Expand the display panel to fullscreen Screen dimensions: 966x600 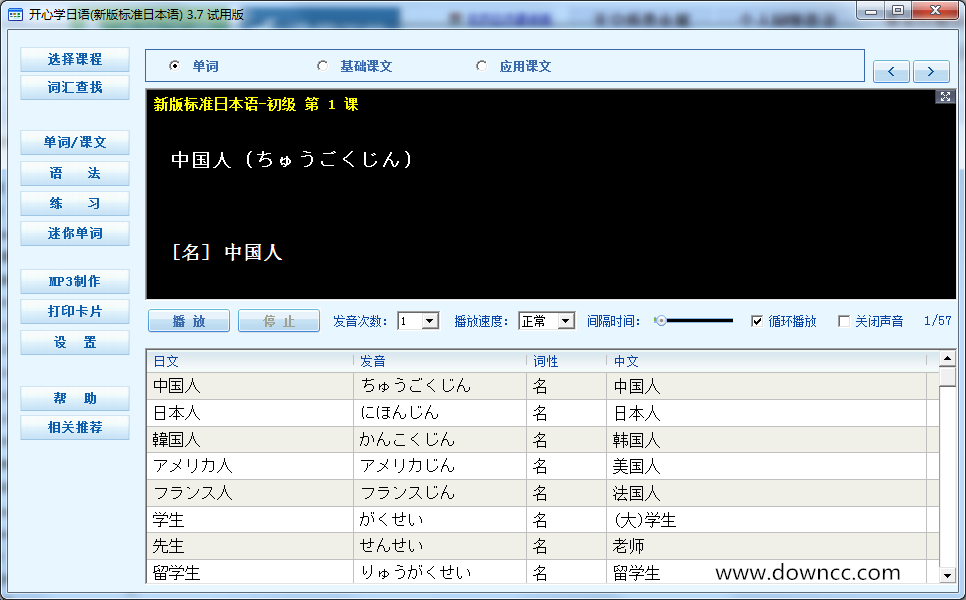pyautogui.click(x=945, y=97)
